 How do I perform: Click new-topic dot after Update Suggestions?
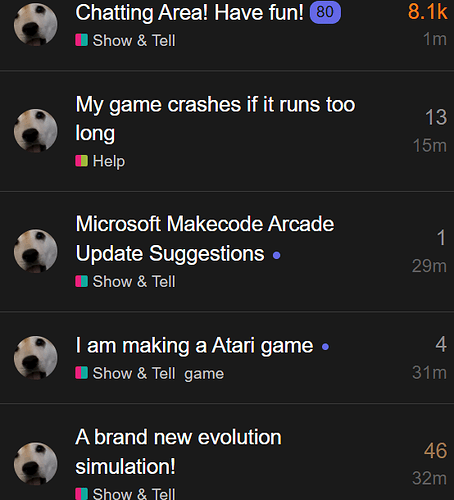tap(276, 255)
